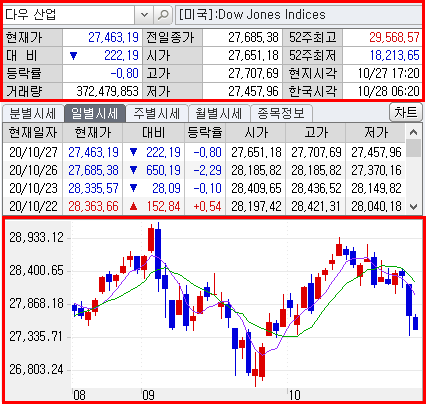Click the 차트 button
This screenshot has width=426, height=404.
click(x=406, y=112)
